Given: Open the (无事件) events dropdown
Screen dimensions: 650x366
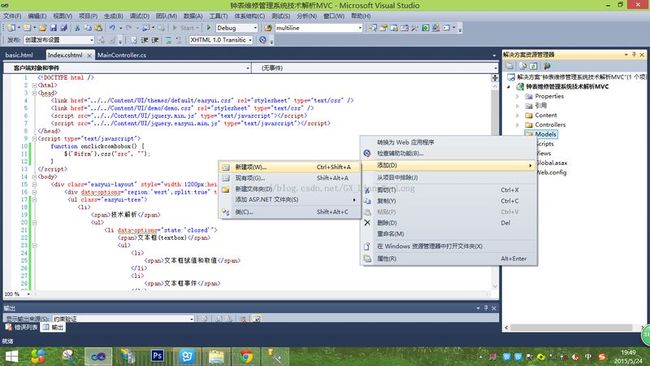Looking at the screenshot, I should click(x=375, y=68).
